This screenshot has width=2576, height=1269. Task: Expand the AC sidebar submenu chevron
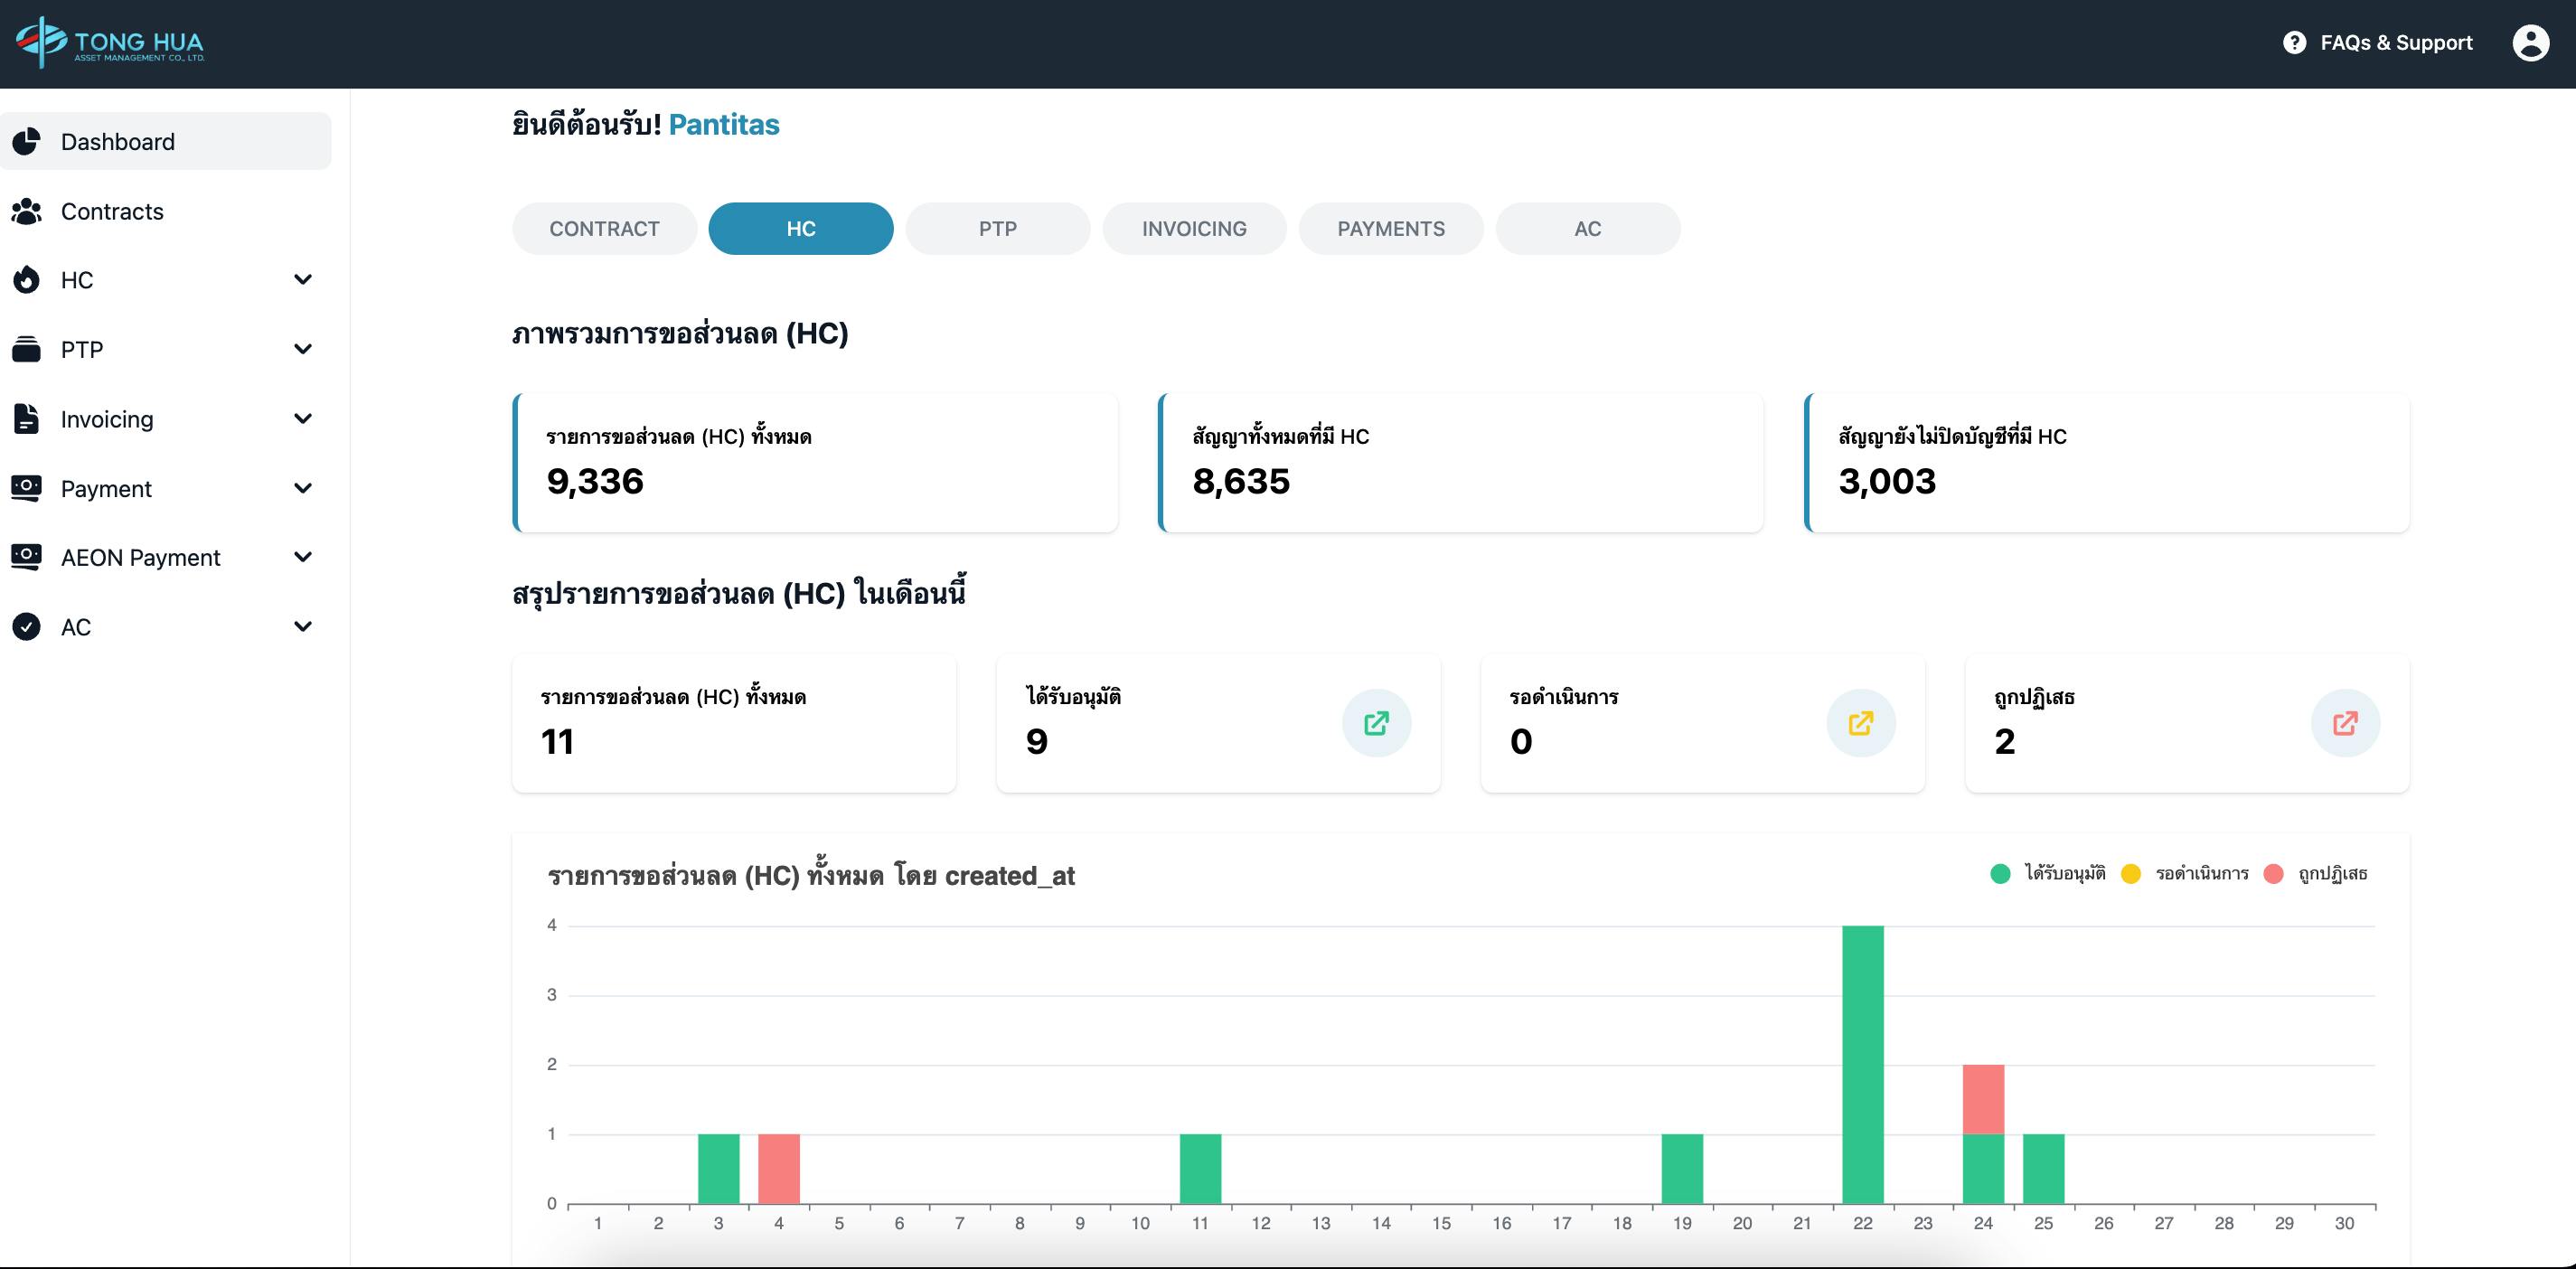[x=303, y=626]
